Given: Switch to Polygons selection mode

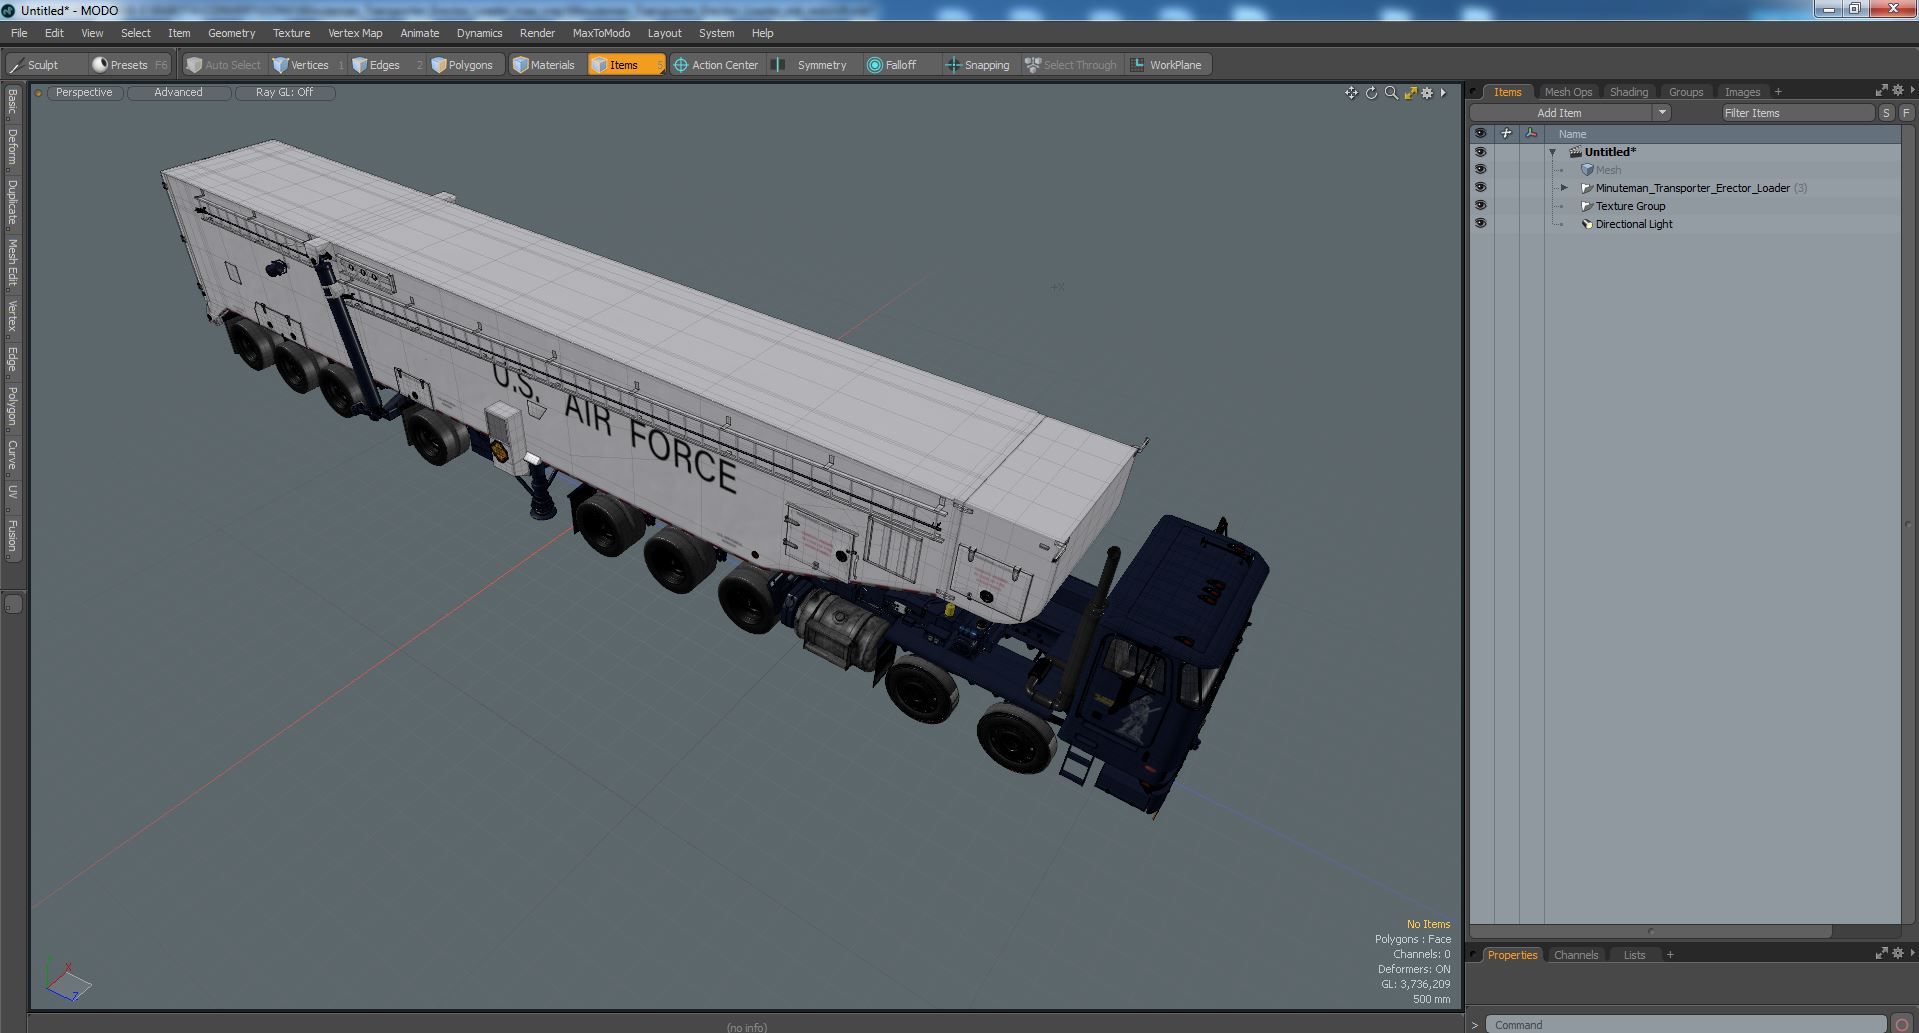Looking at the screenshot, I should click(x=466, y=65).
